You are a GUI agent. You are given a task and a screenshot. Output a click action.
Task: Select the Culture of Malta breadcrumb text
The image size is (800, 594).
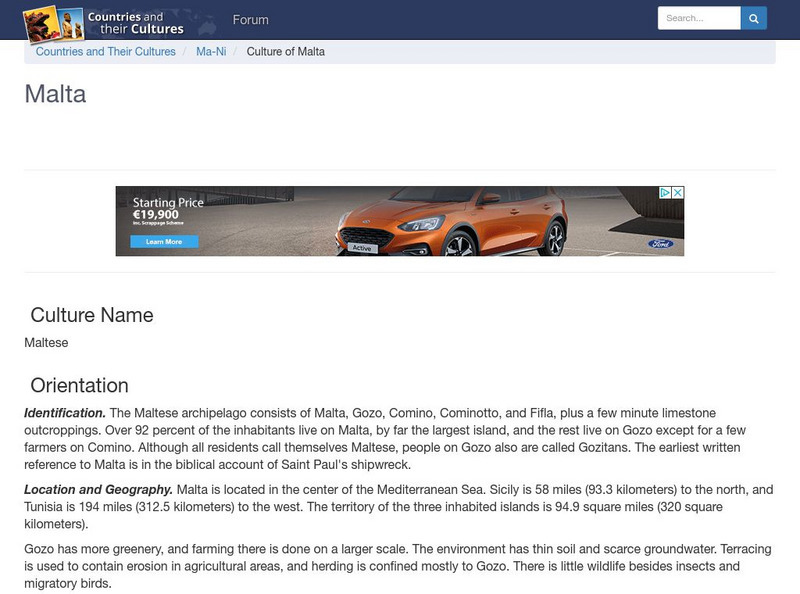[x=286, y=52]
